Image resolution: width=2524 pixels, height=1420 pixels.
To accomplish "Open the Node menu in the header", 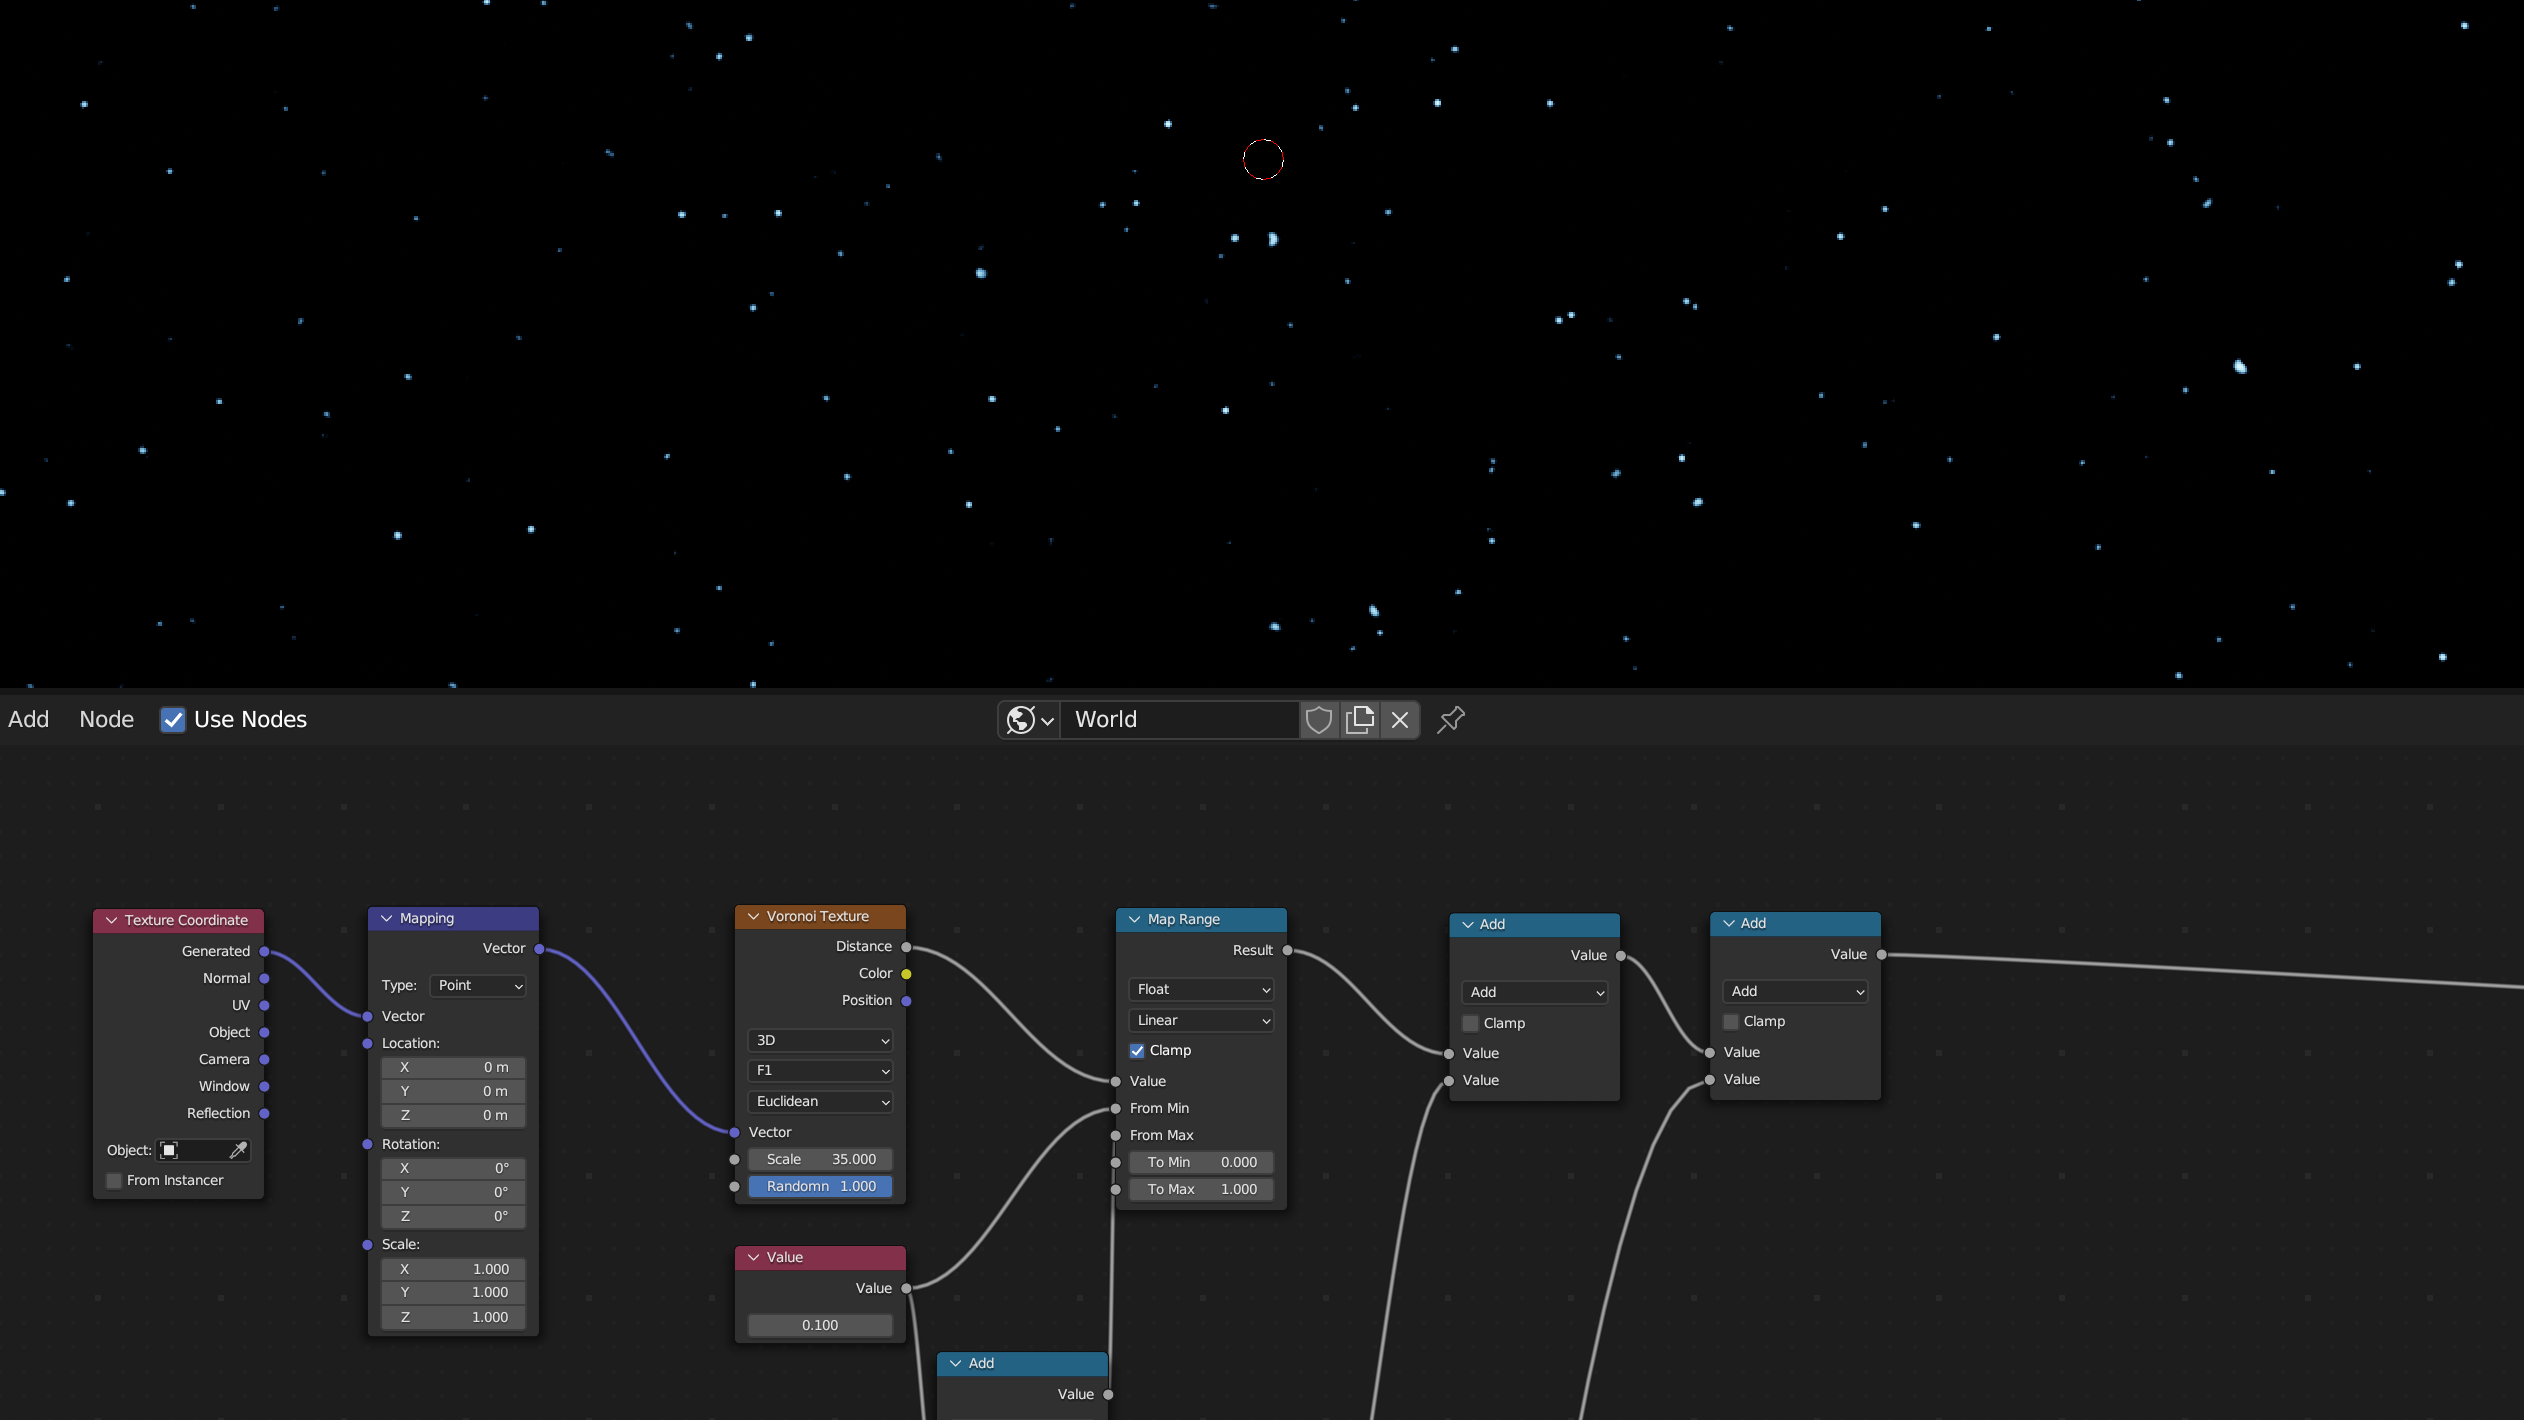I will point(106,720).
